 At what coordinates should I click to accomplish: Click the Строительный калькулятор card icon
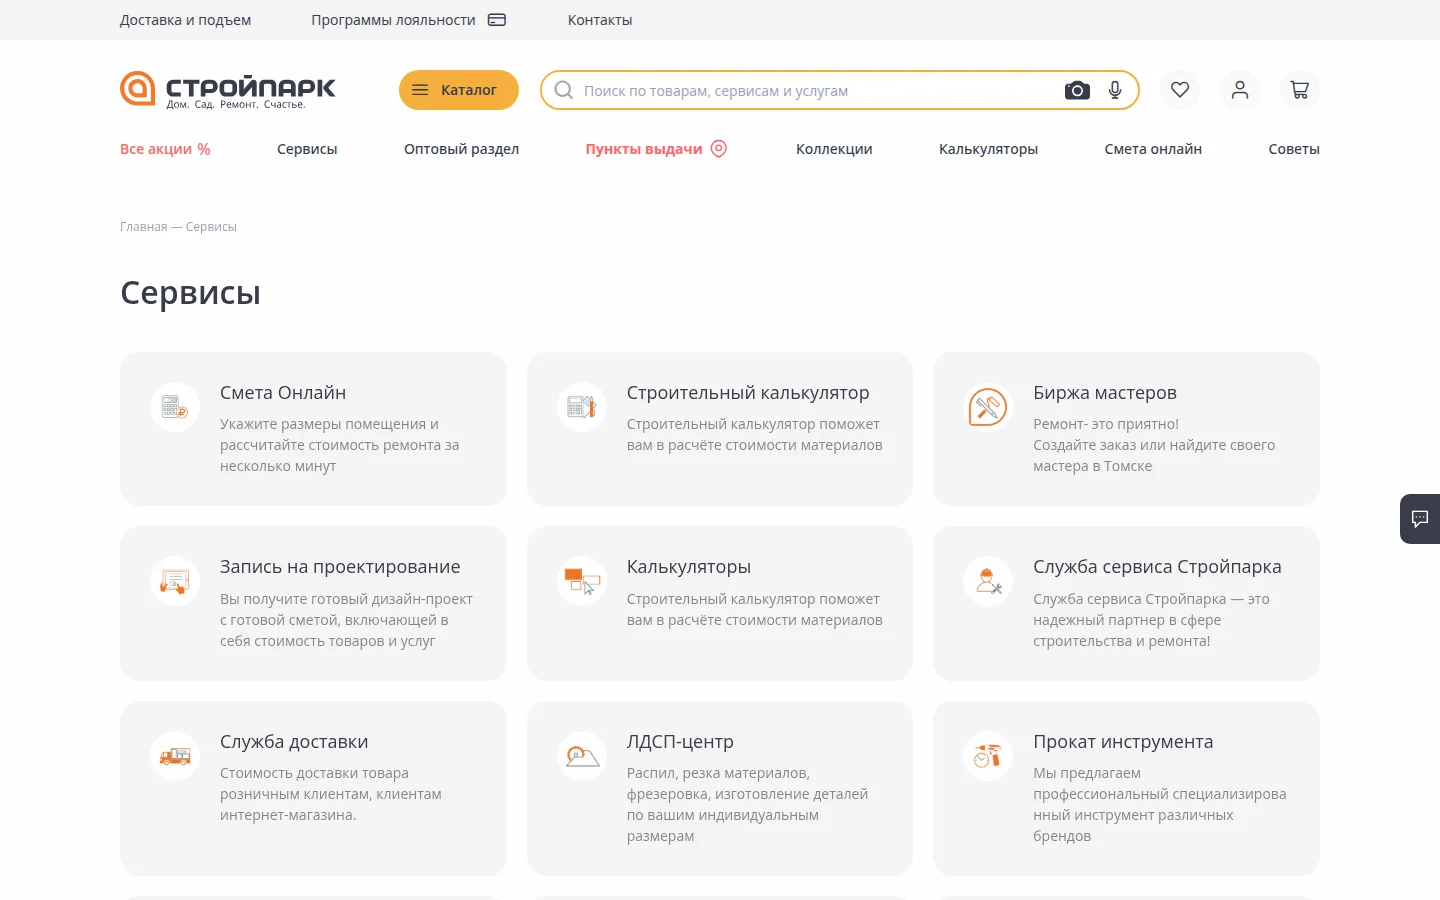582,407
